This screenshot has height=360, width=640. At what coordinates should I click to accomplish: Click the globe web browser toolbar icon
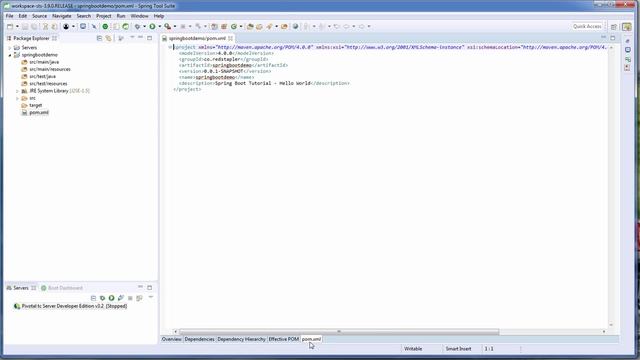click(x=296, y=27)
